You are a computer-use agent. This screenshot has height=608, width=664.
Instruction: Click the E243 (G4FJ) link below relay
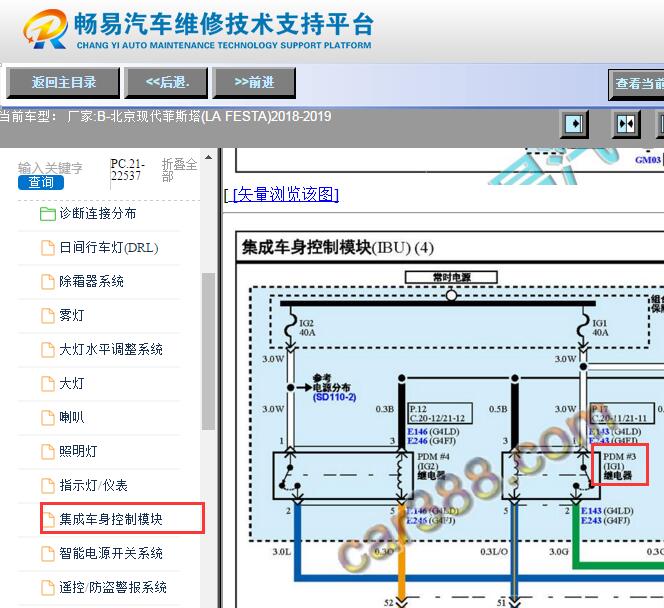click(605, 520)
